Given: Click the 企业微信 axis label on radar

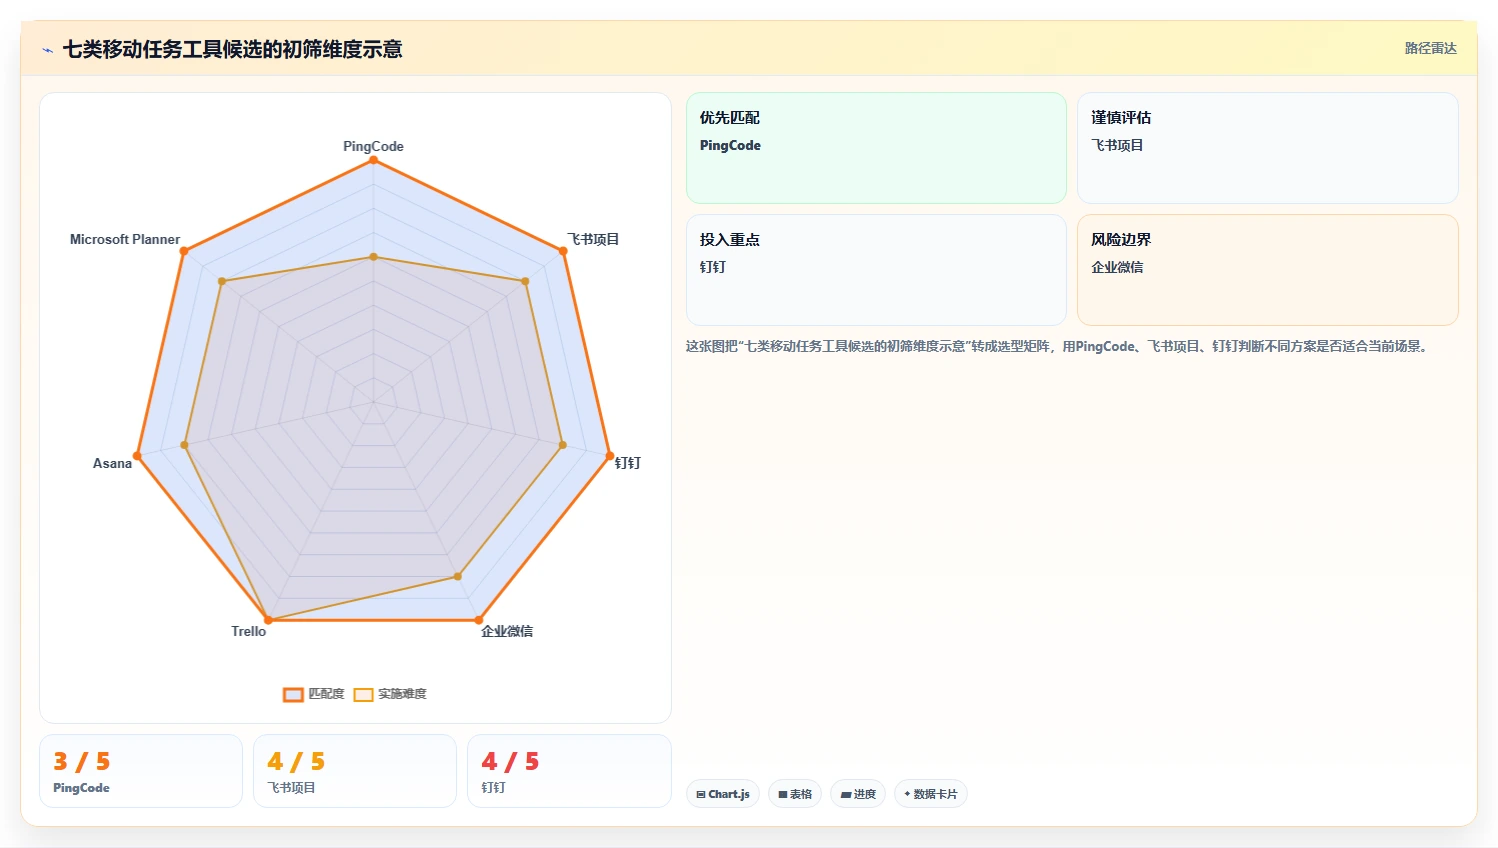Looking at the screenshot, I should tap(507, 631).
